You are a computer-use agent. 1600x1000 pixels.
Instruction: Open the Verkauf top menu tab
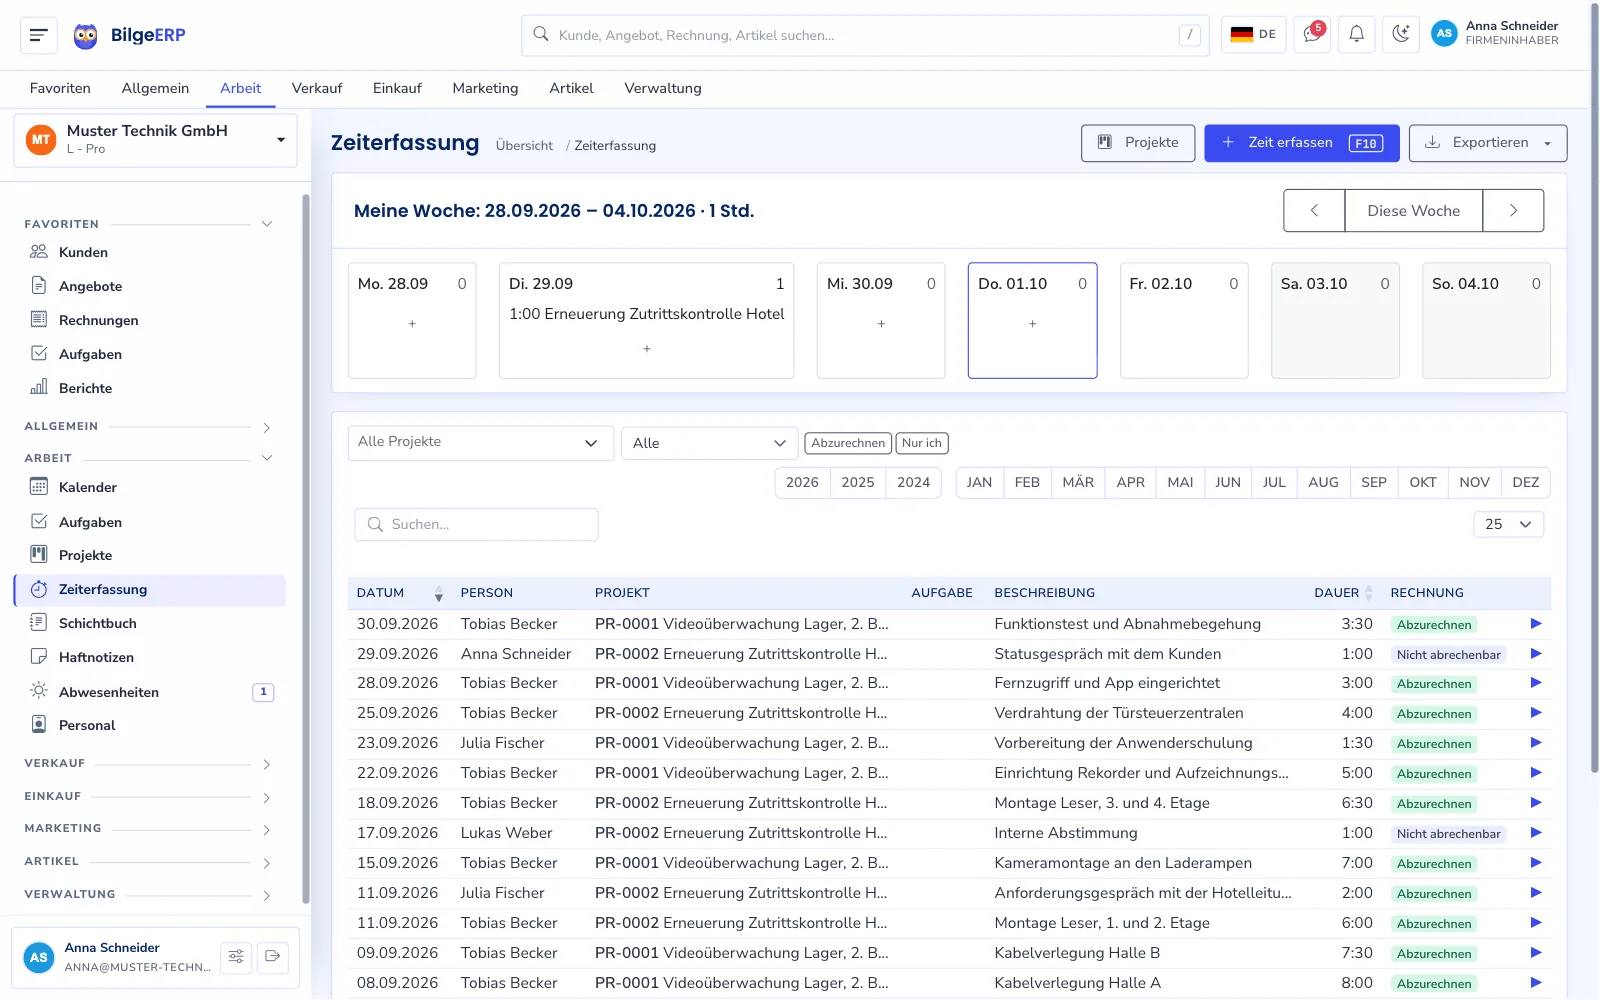click(317, 88)
